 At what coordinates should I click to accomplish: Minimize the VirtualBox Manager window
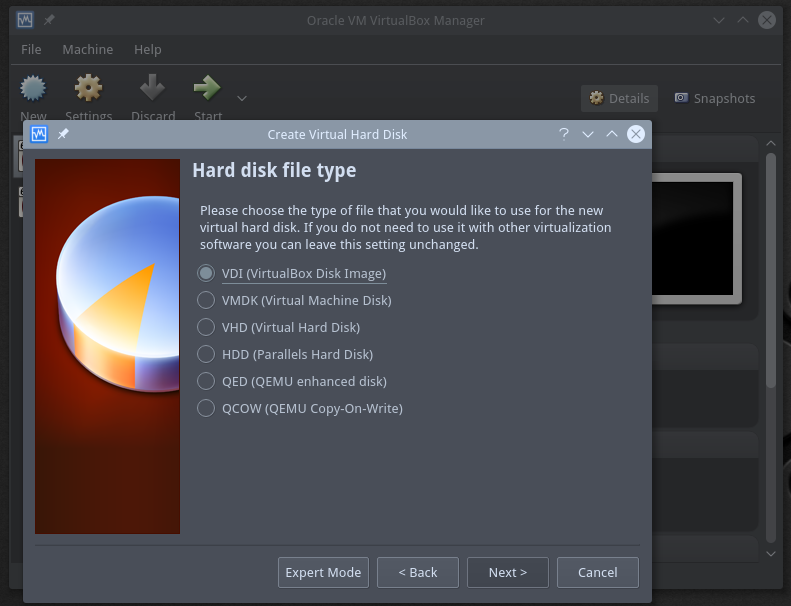click(x=719, y=20)
